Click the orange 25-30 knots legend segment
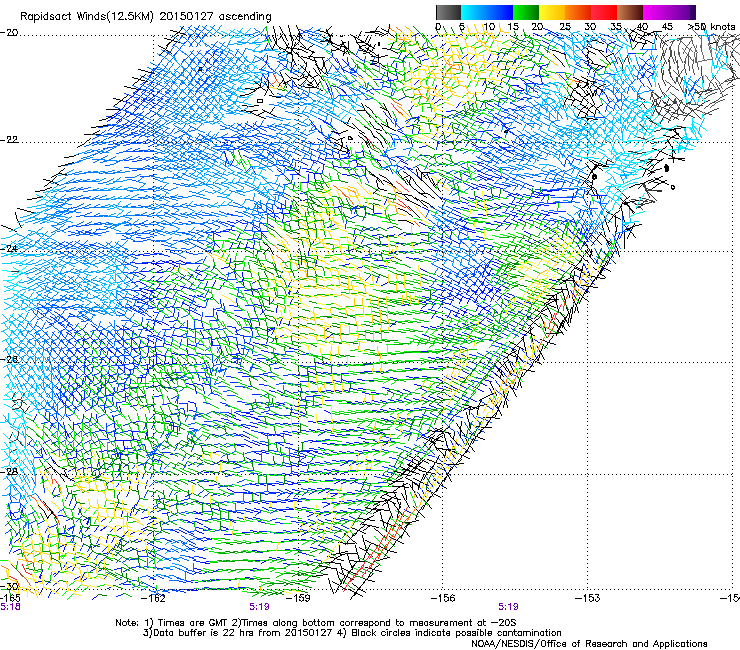 point(578,12)
